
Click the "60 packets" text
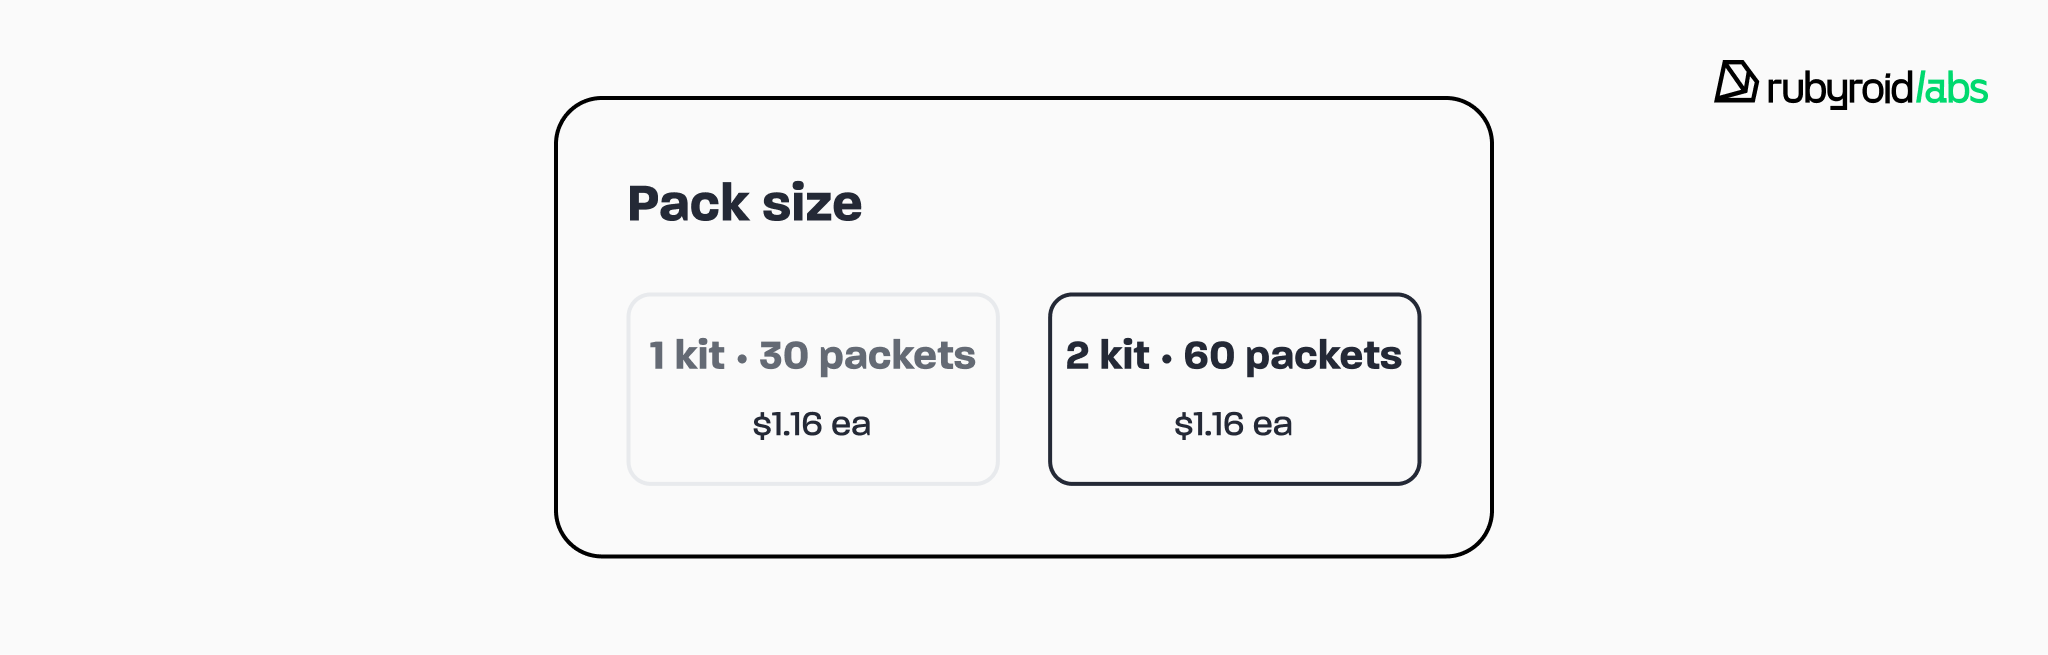pos(1292,356)
